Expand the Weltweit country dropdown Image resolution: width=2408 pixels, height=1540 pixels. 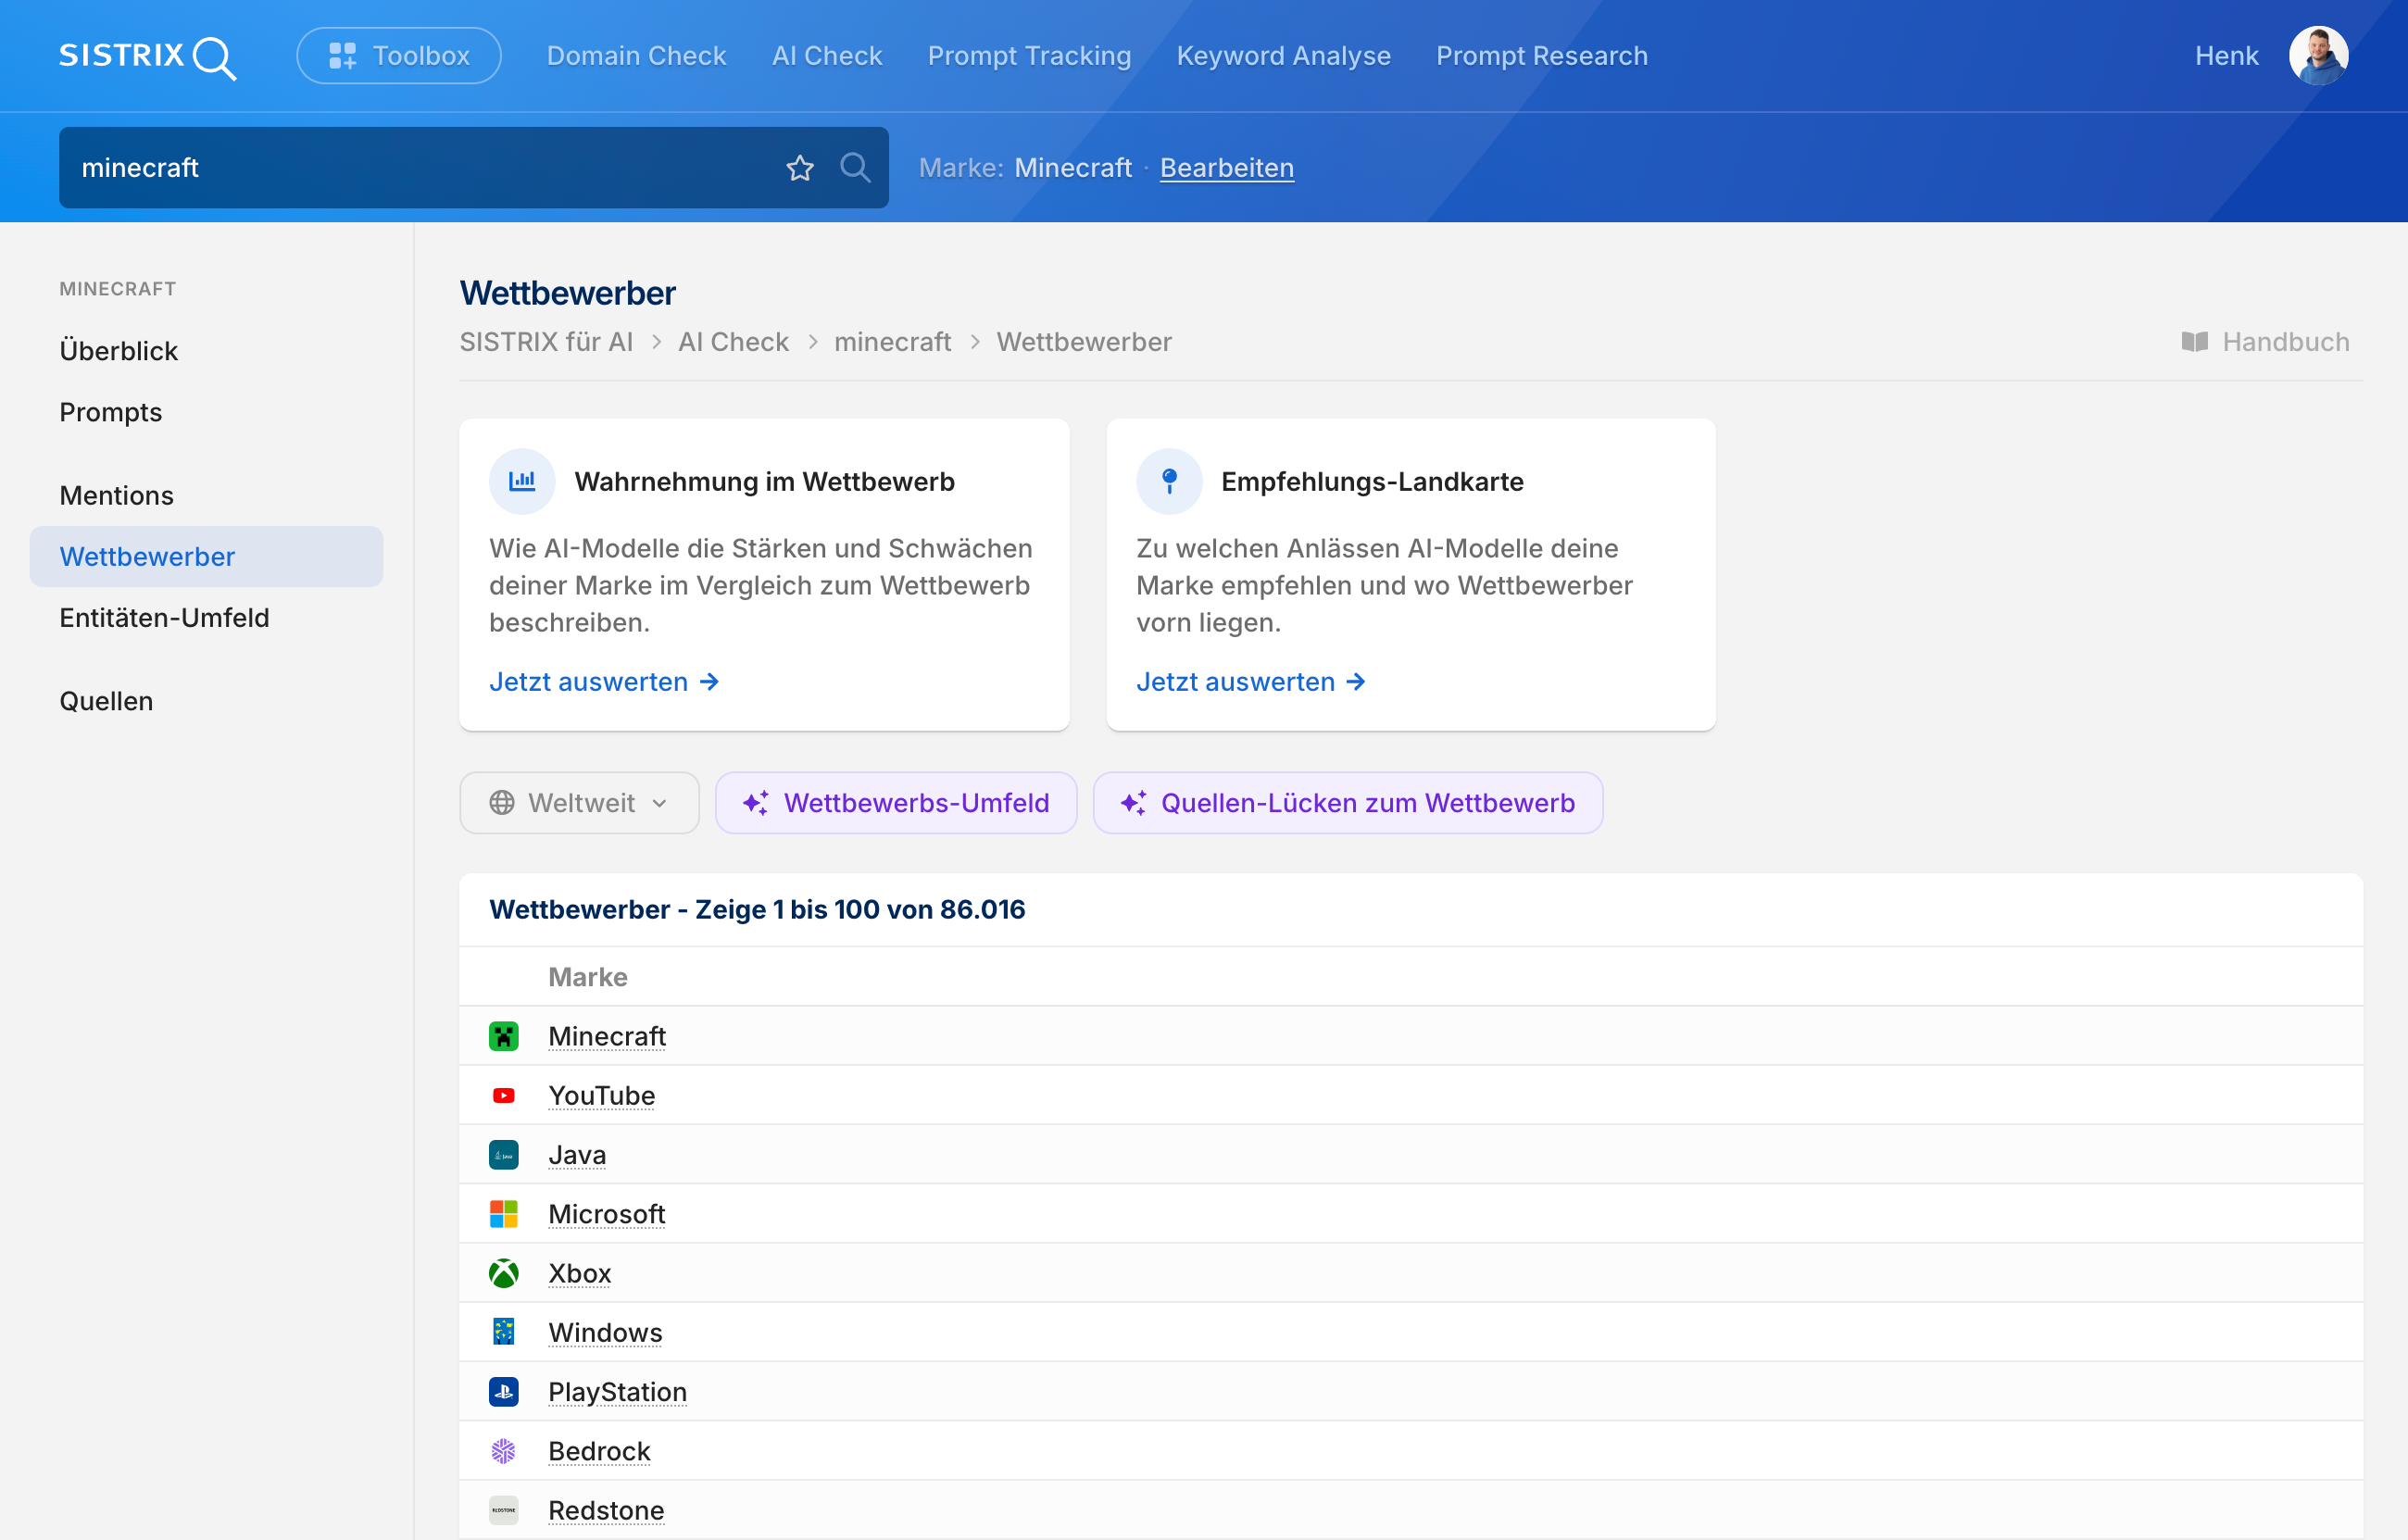pos(579,803)
